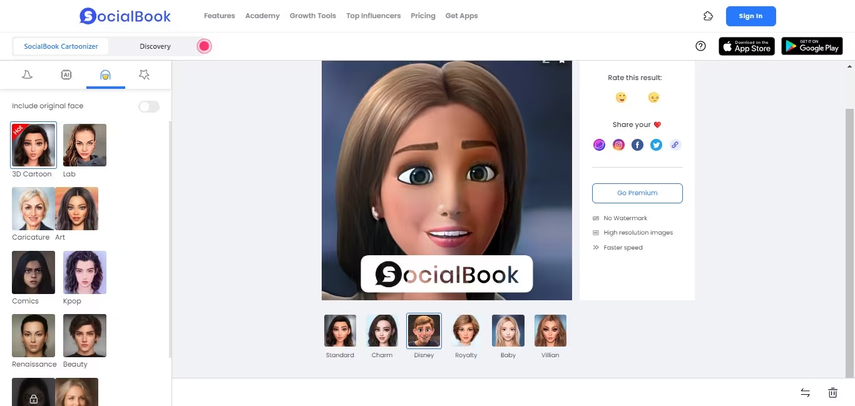Viewport: 855px width, 406px height.
Task: Share the result on Facebook
Action: click(637, 145)
